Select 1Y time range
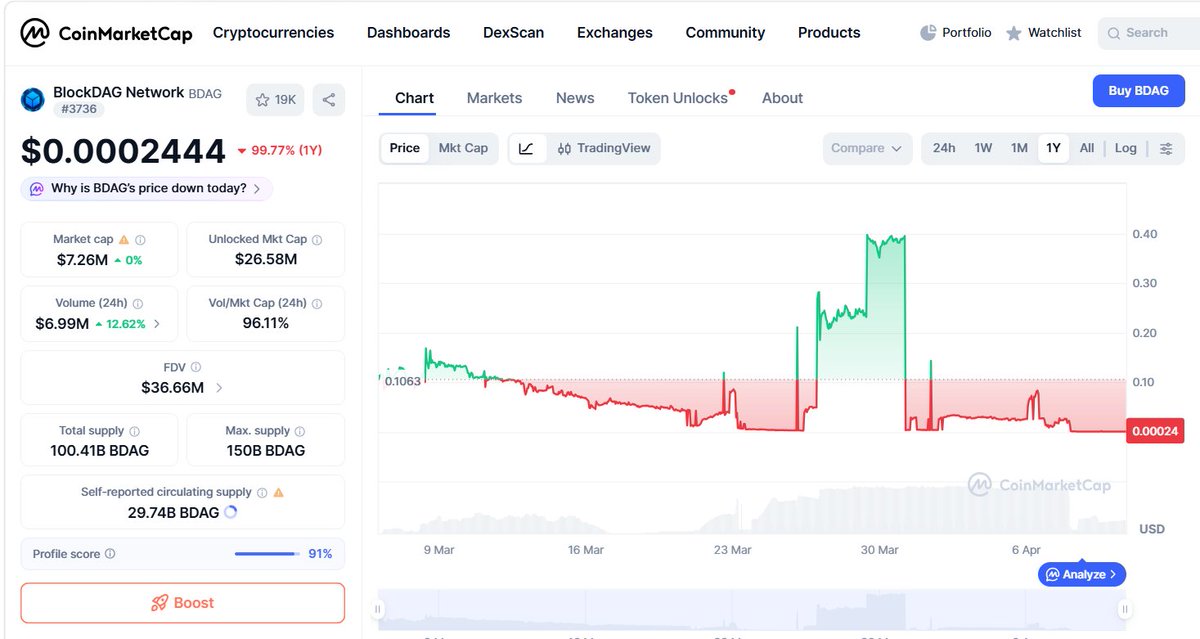This screenshot has width=1200, height=639. coord(1053,148)
